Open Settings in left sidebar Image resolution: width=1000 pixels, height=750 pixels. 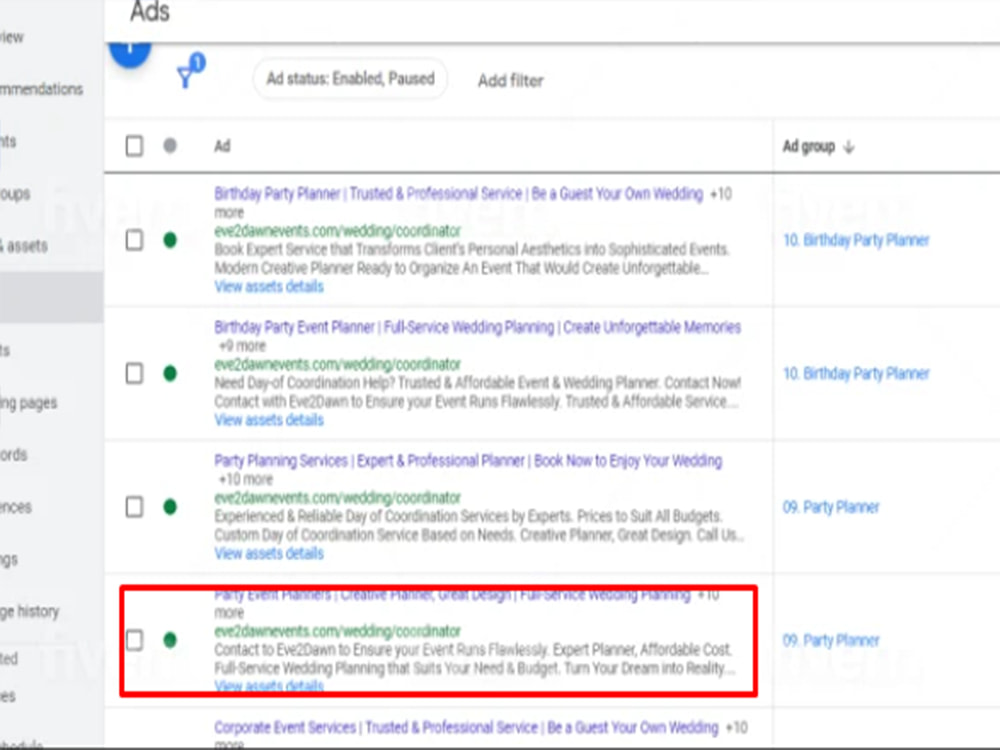9,559
